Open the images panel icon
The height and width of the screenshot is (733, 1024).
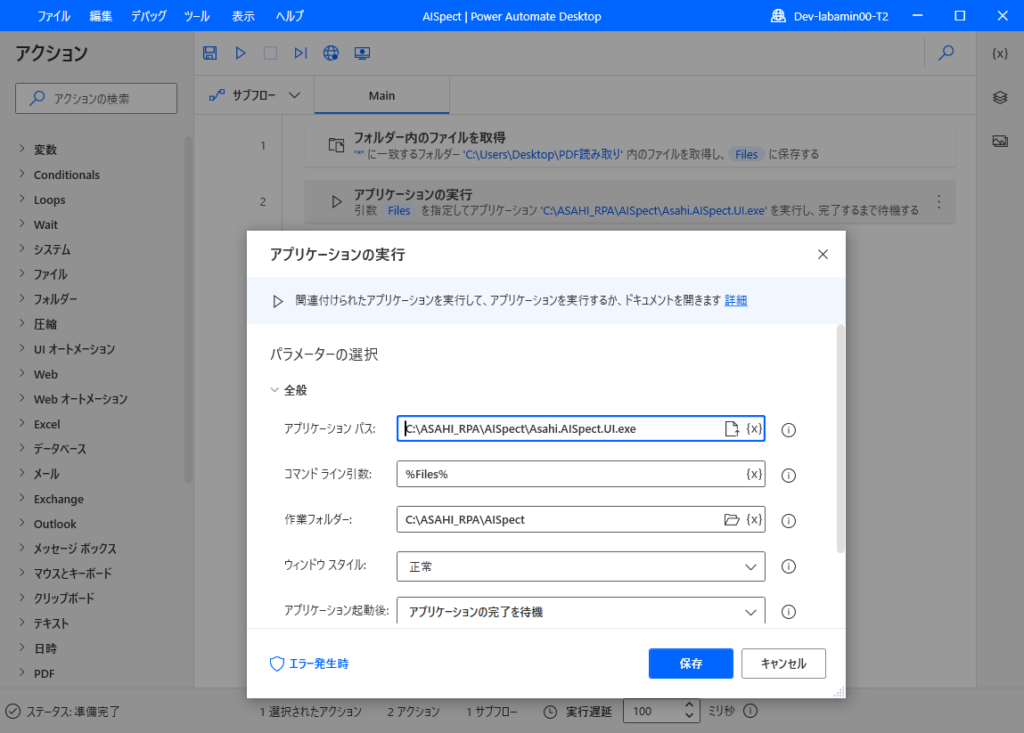click(1000, 141)
